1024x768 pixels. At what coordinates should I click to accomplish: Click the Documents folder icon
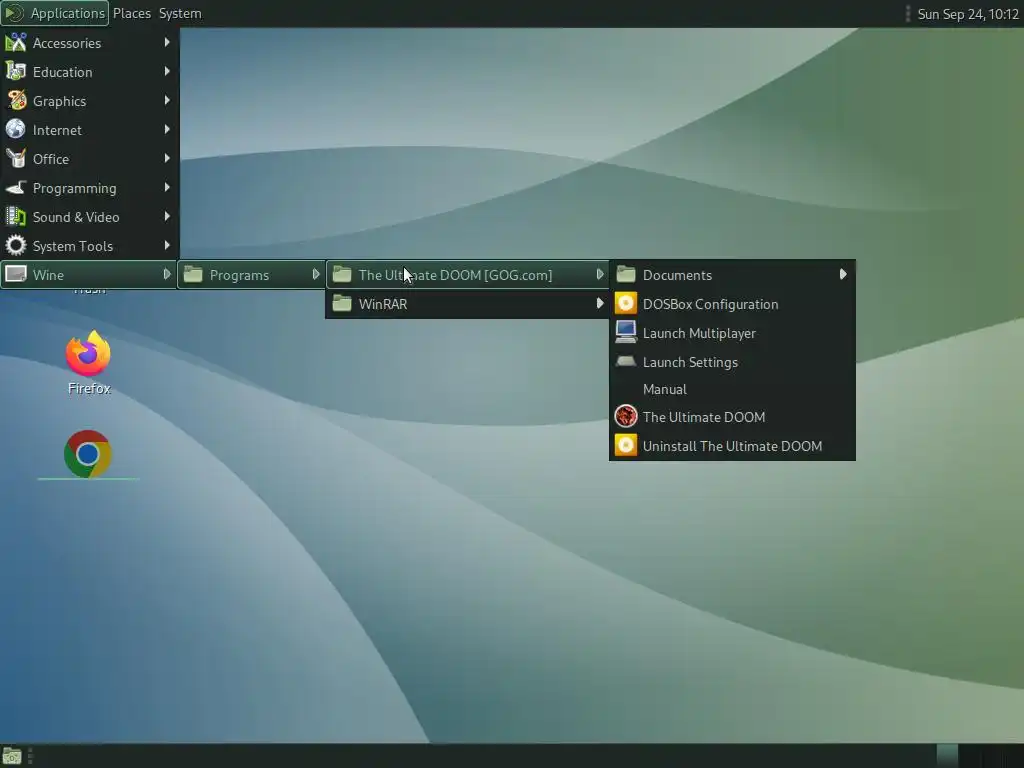point(626,275)
